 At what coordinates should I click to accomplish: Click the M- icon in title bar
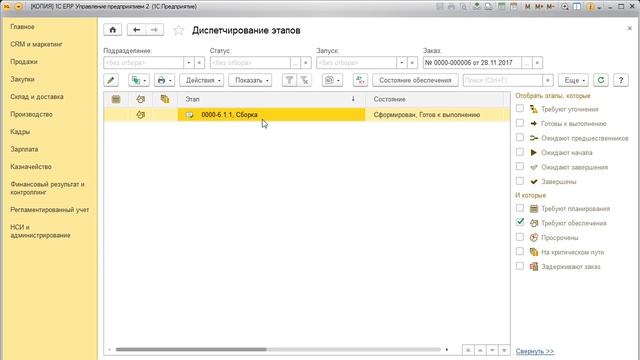[x=550, y=7]
